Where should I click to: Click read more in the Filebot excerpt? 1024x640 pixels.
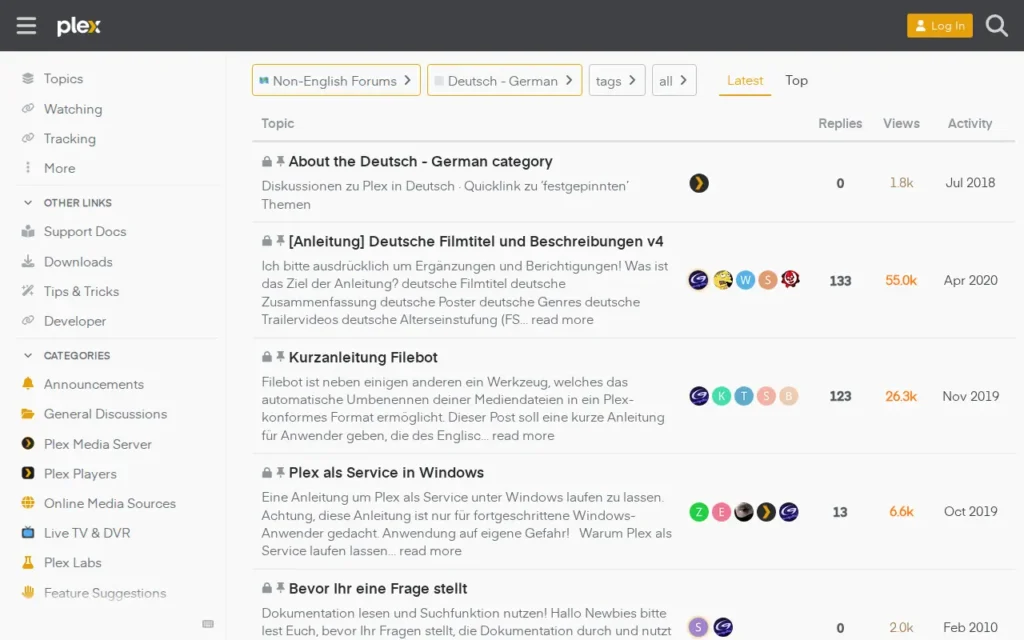pos(522,435)
